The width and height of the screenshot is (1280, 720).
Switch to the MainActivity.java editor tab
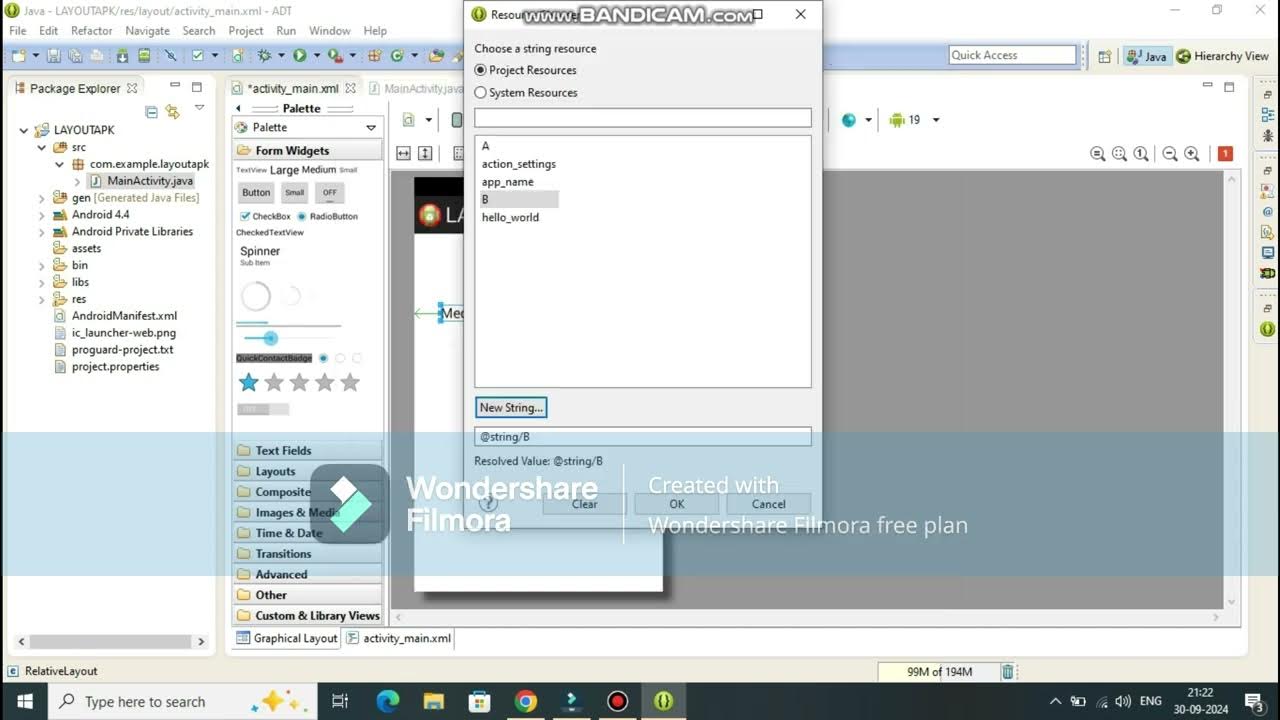click(x=417, y=89)
